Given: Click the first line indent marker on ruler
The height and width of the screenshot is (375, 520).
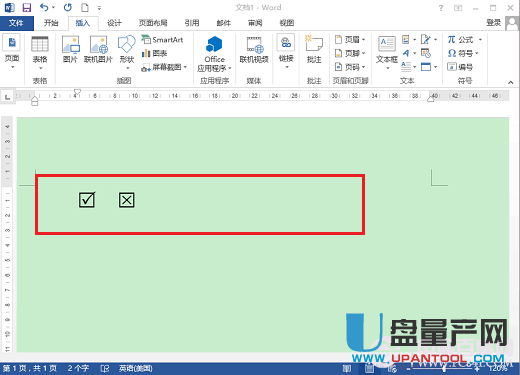Looking at the screenshot, I should [77, 91].
